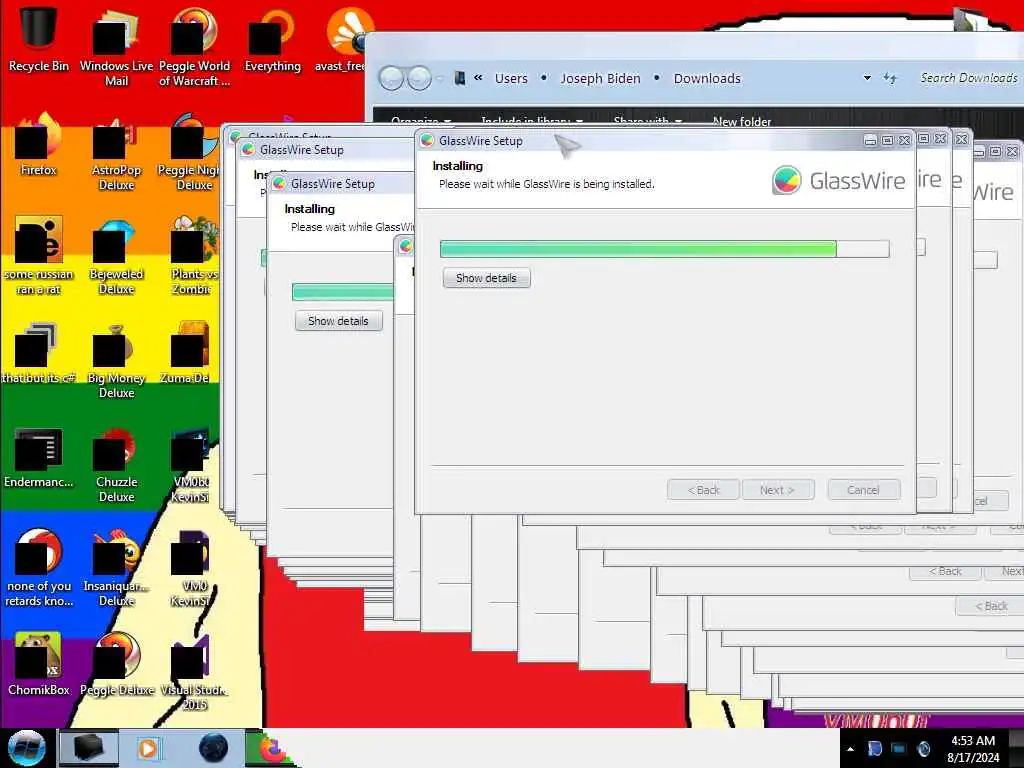The image size is (1024, 768).
Task: Click the Explorer refresh button
Action: [889, 78]
